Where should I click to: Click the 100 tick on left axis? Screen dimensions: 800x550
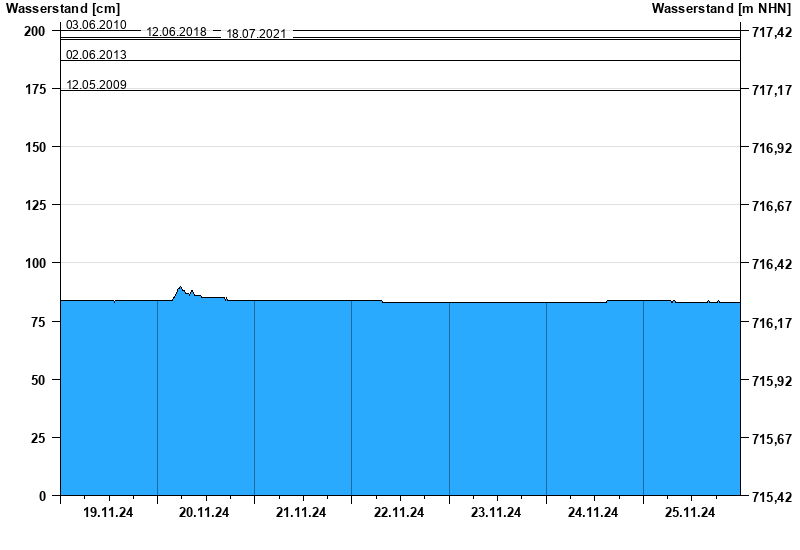(x=35, y=263)
